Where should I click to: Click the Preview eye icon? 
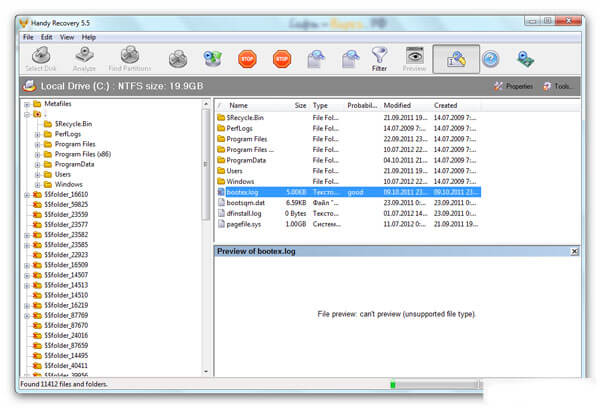click(415, 56)
